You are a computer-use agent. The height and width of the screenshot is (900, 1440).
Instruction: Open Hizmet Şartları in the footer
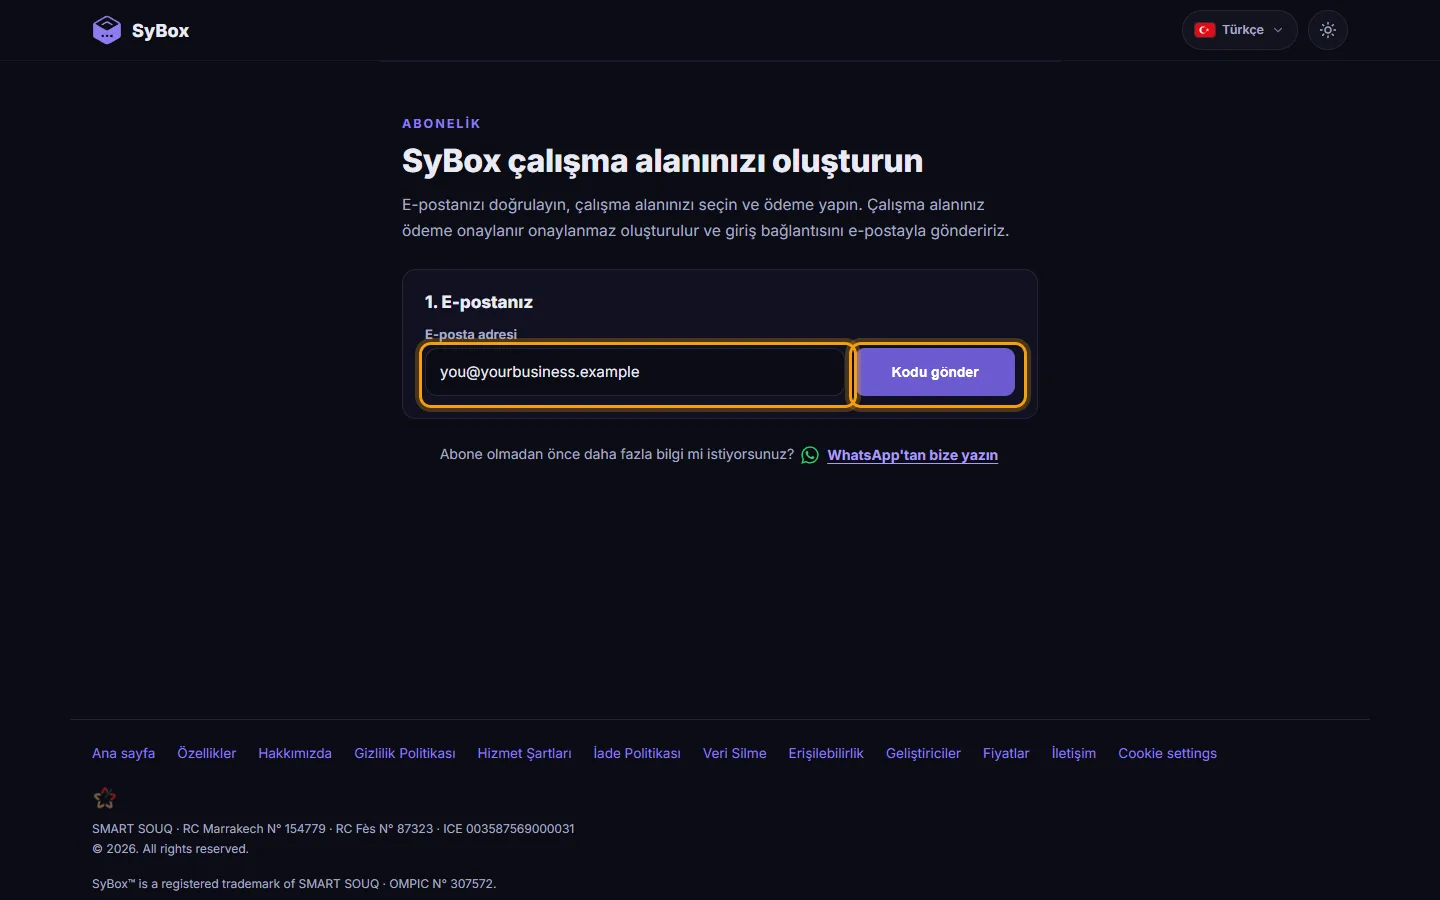coord(525,753)
